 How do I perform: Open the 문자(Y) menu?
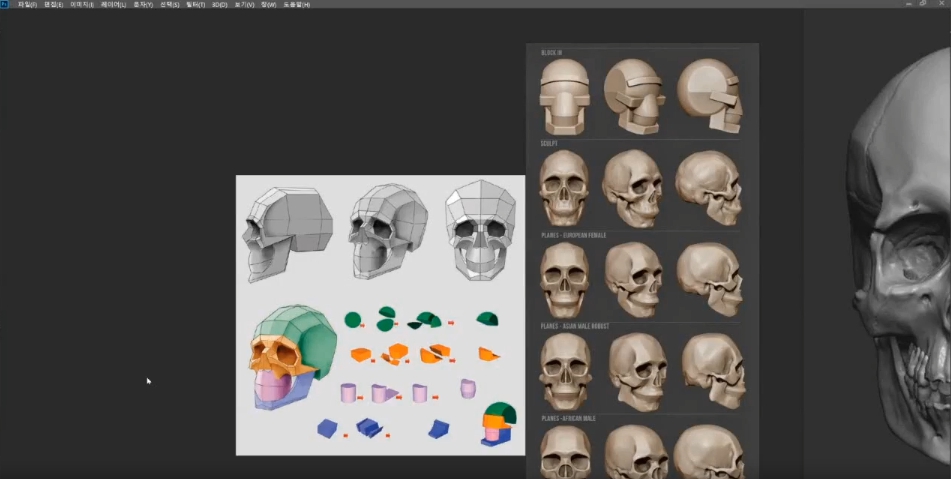coord(142,4)
